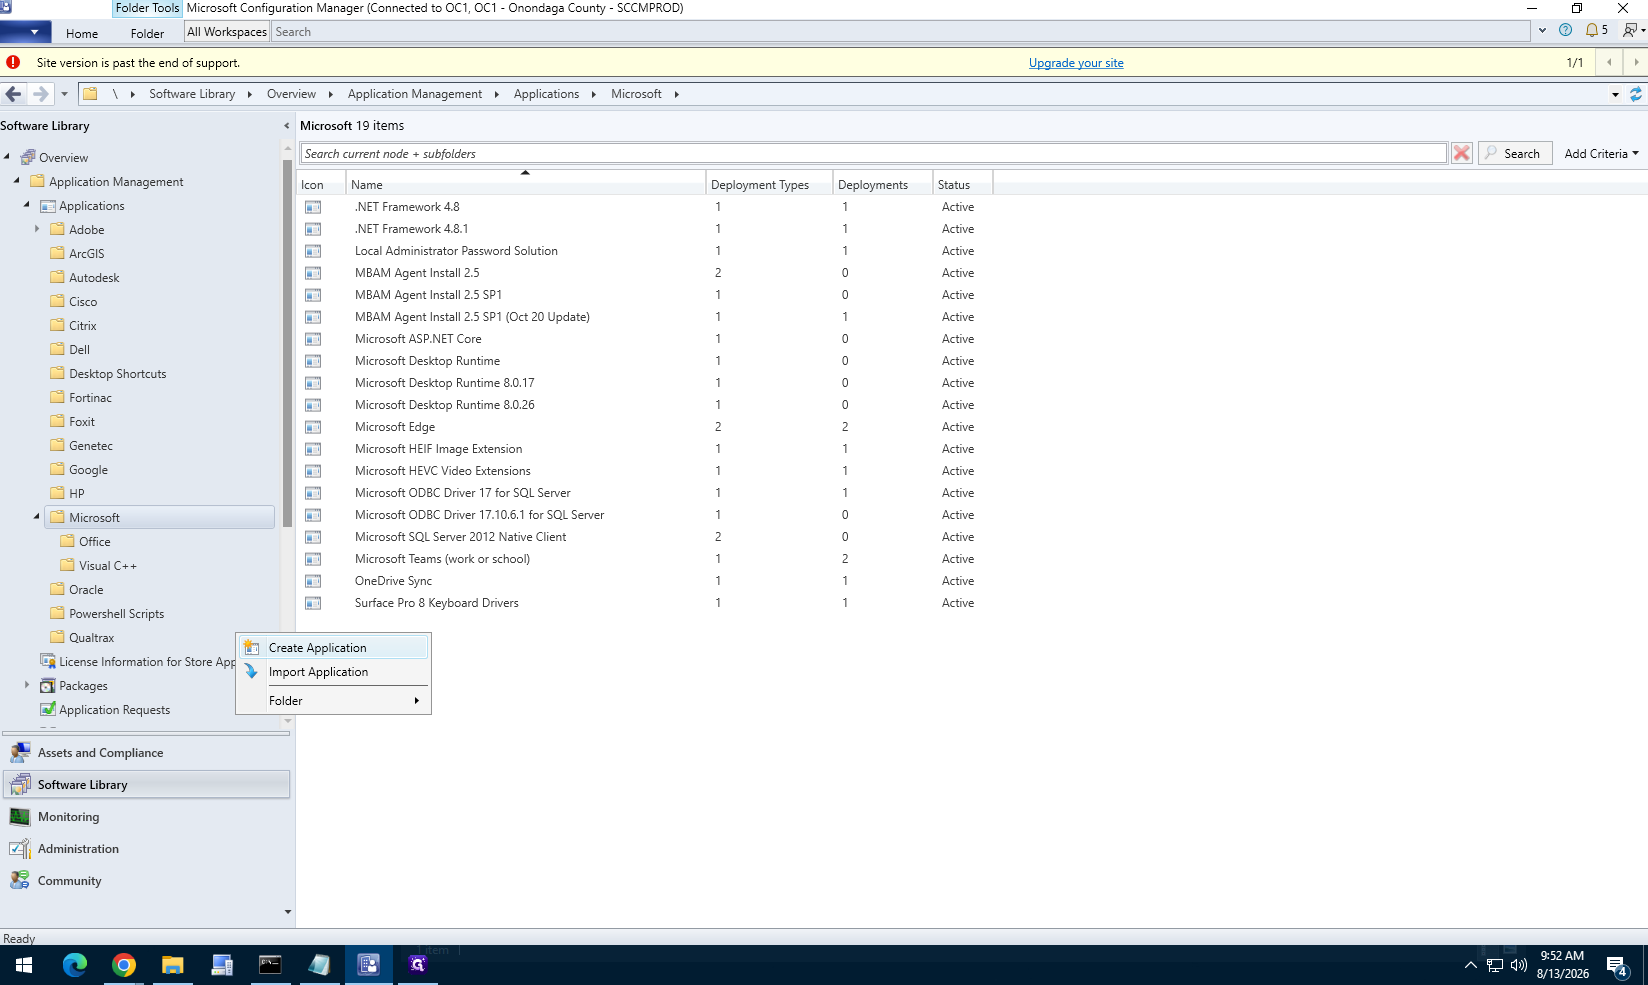Click the red alert icon in the warning bar

tap(13, 62)
